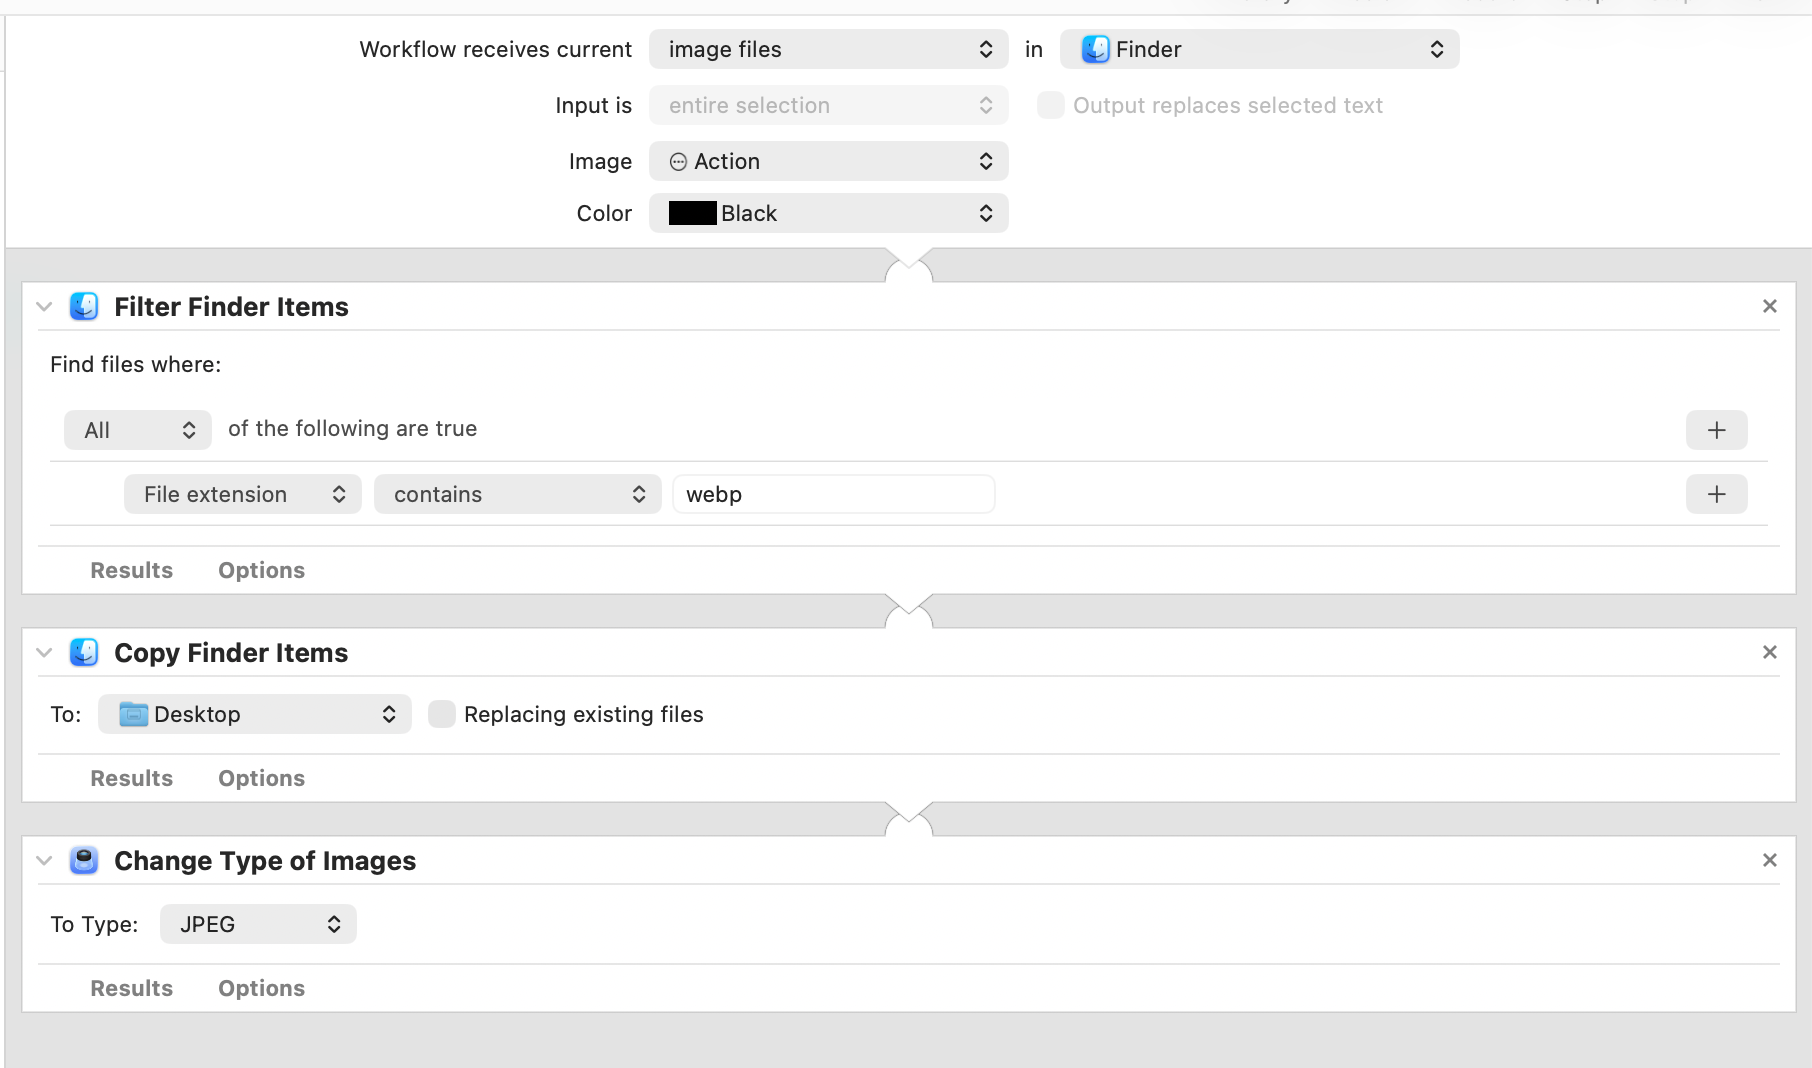Screen dimensions: 1812x1068
Task: Click the webp extension text field
Action: click(x=834, y=494)
